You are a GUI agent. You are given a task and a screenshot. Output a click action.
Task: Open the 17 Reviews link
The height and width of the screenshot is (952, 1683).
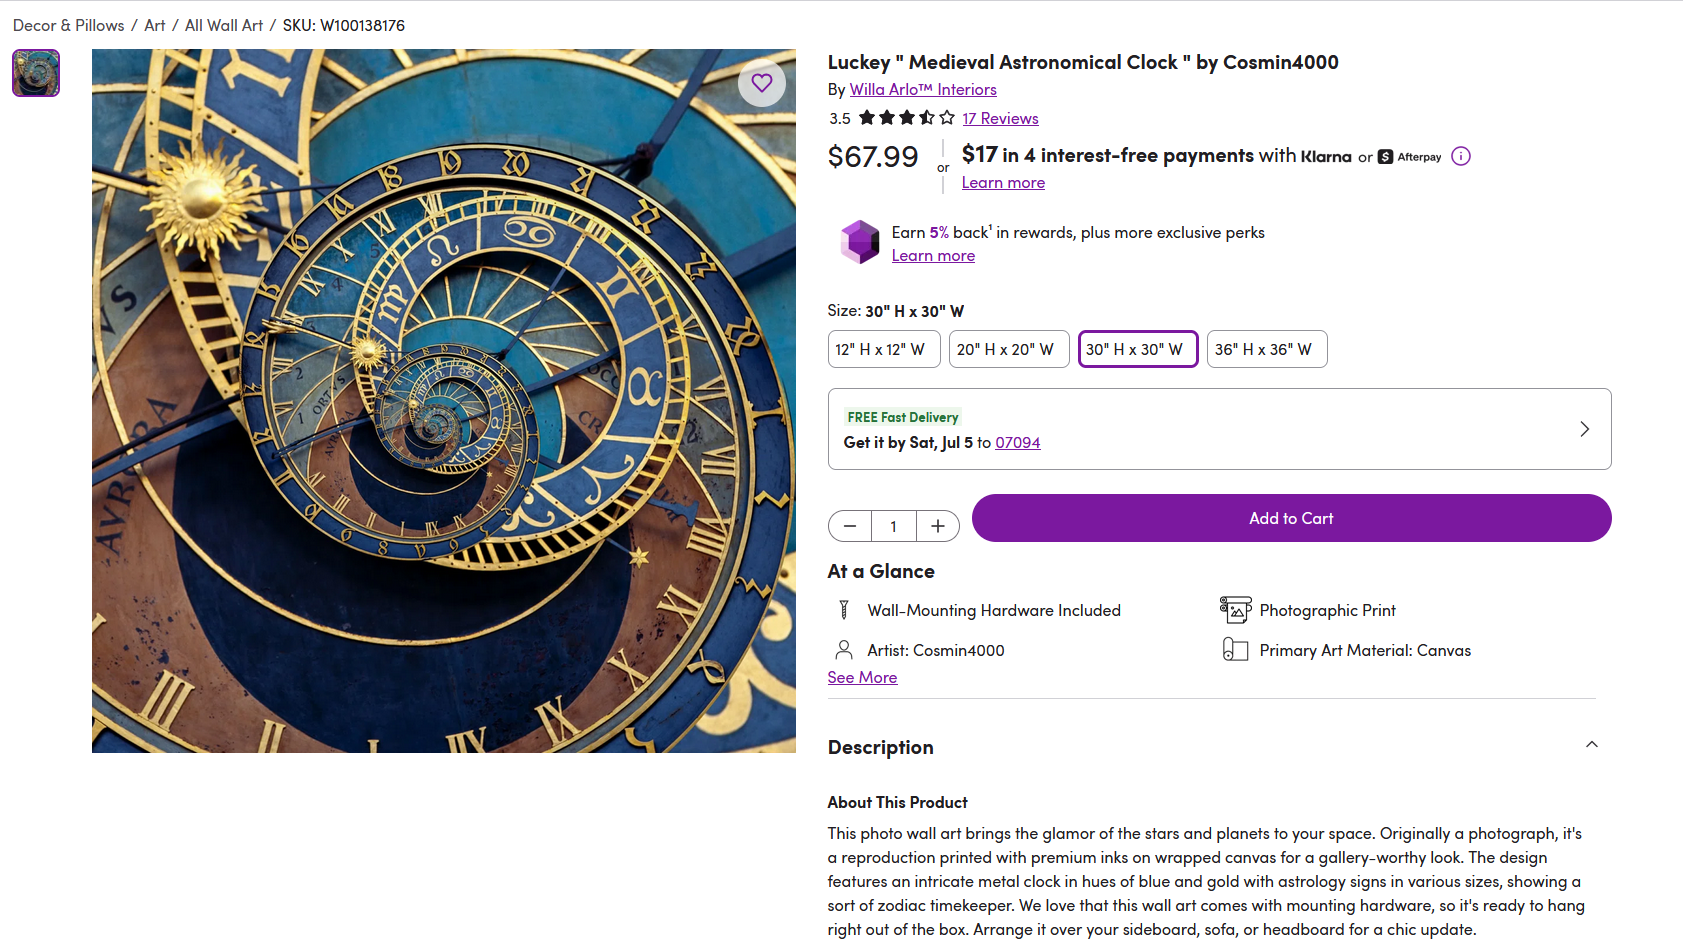pos(1000,118)
